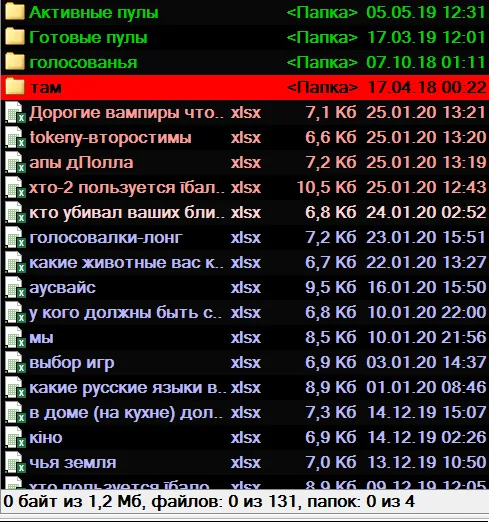Select the Готовые пулы folder name
The width and height of the screenshot is (489, 522).
tap(88, 37)
